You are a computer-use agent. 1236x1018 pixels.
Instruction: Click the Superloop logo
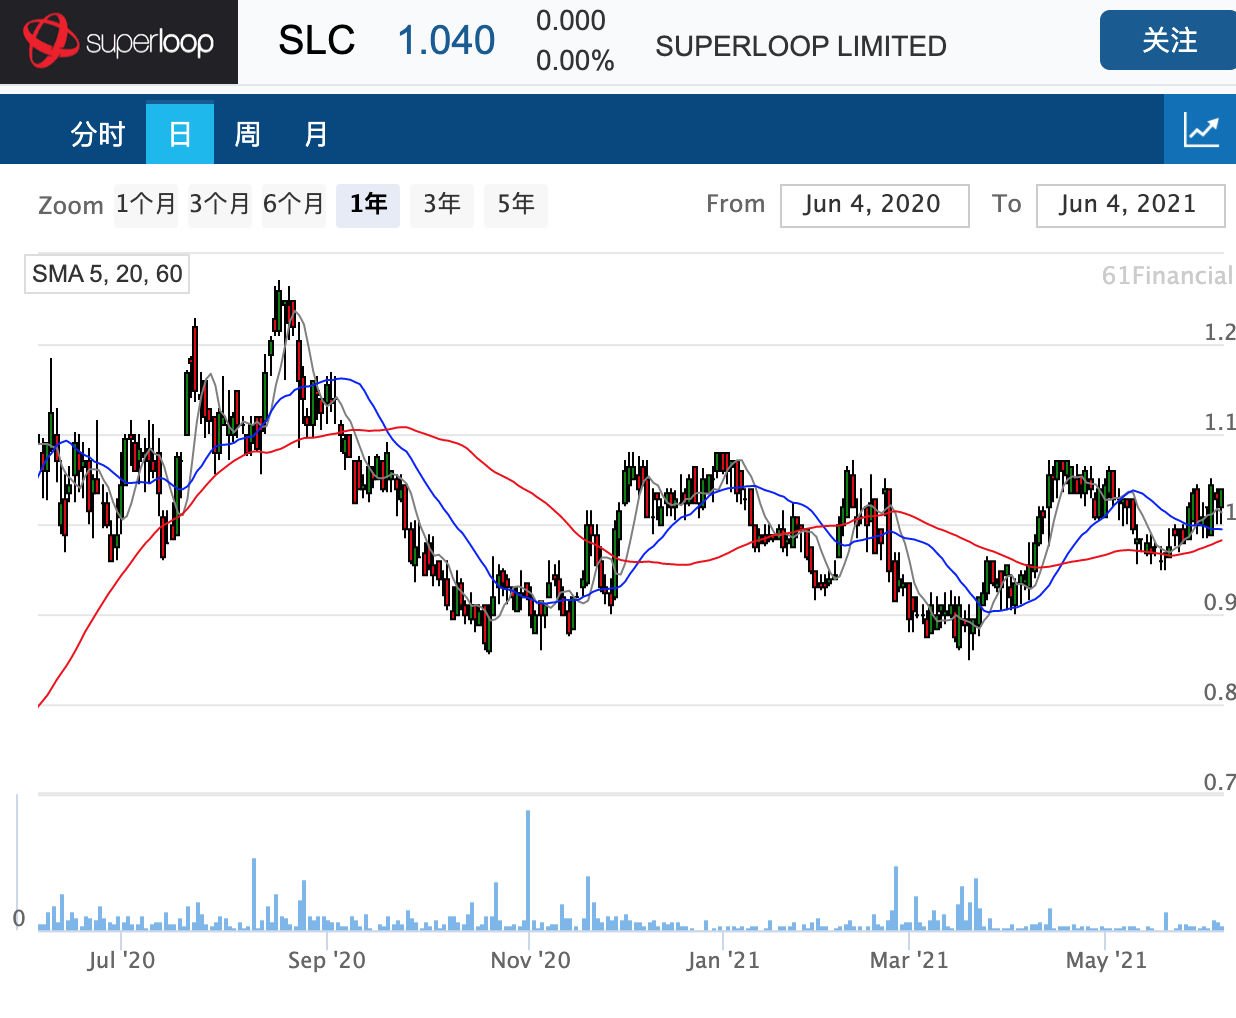coord(119,42)
